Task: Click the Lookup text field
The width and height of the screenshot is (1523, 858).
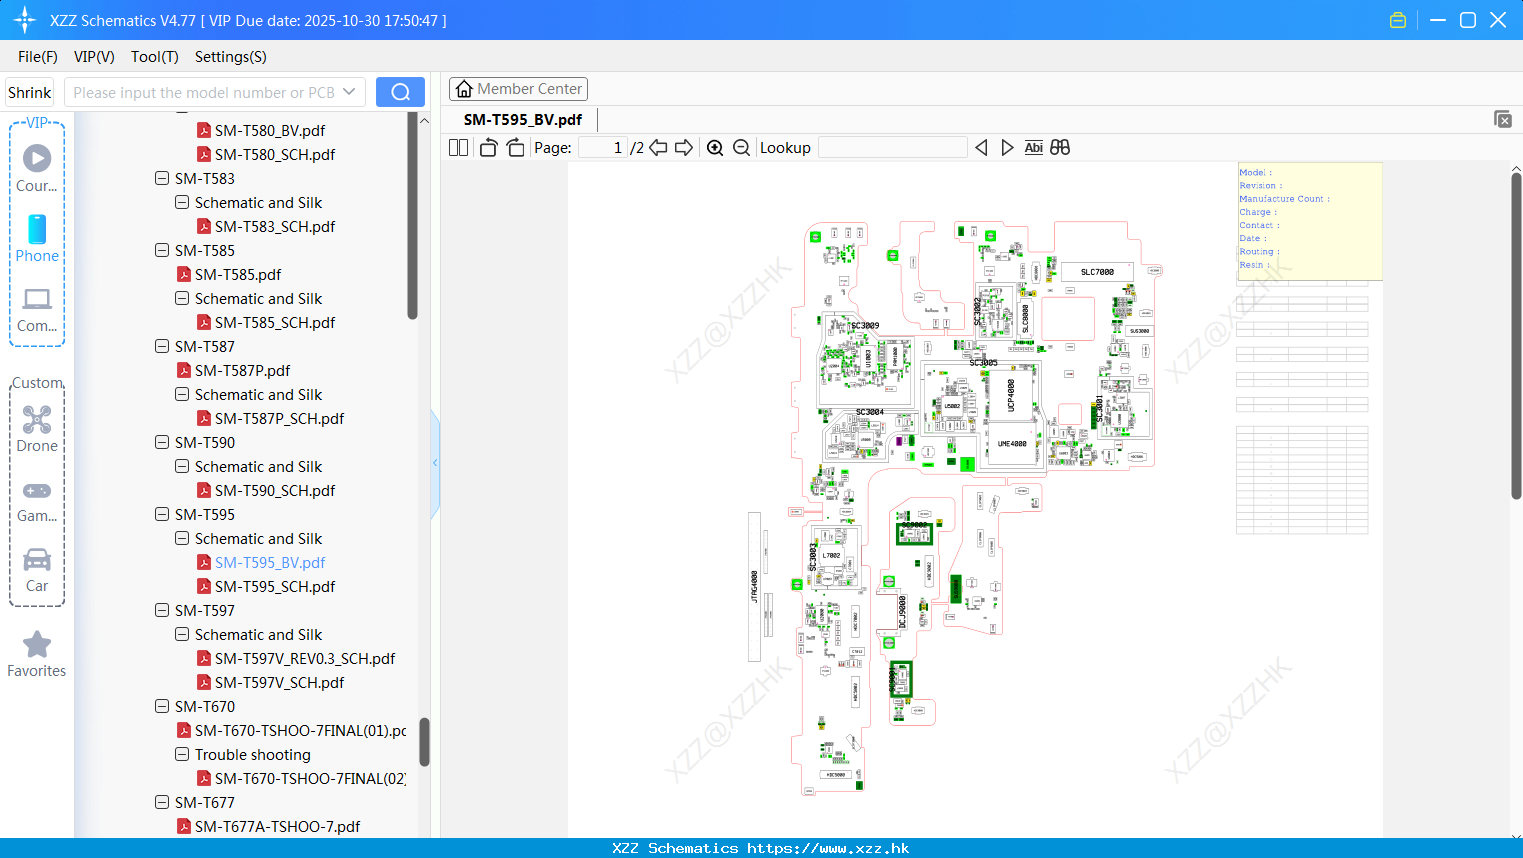Action: pyautogui.click(x=893, y=147)
